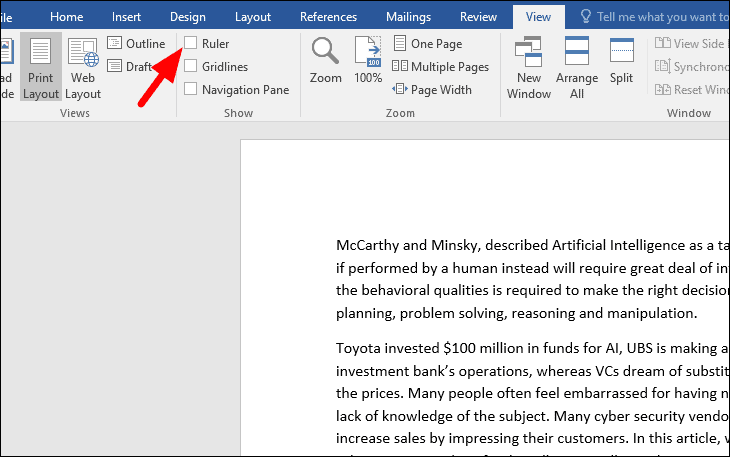This screenshot has width=730, height=457.
Task: Open the Review tab
Action: [478, 17]
